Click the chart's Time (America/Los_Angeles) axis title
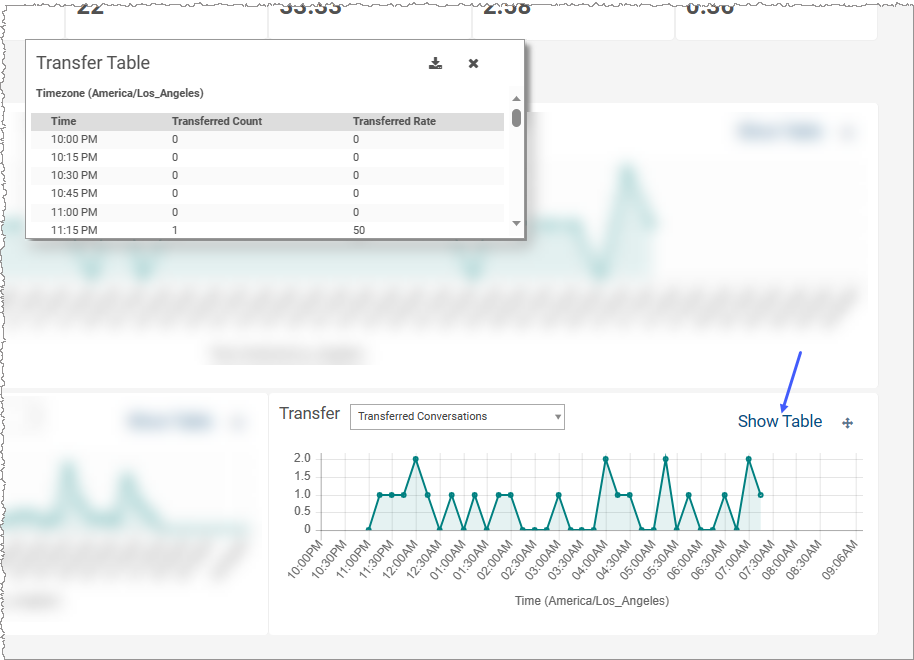The height and width of the screenshot is (660, 914). (x=591, y=601)
